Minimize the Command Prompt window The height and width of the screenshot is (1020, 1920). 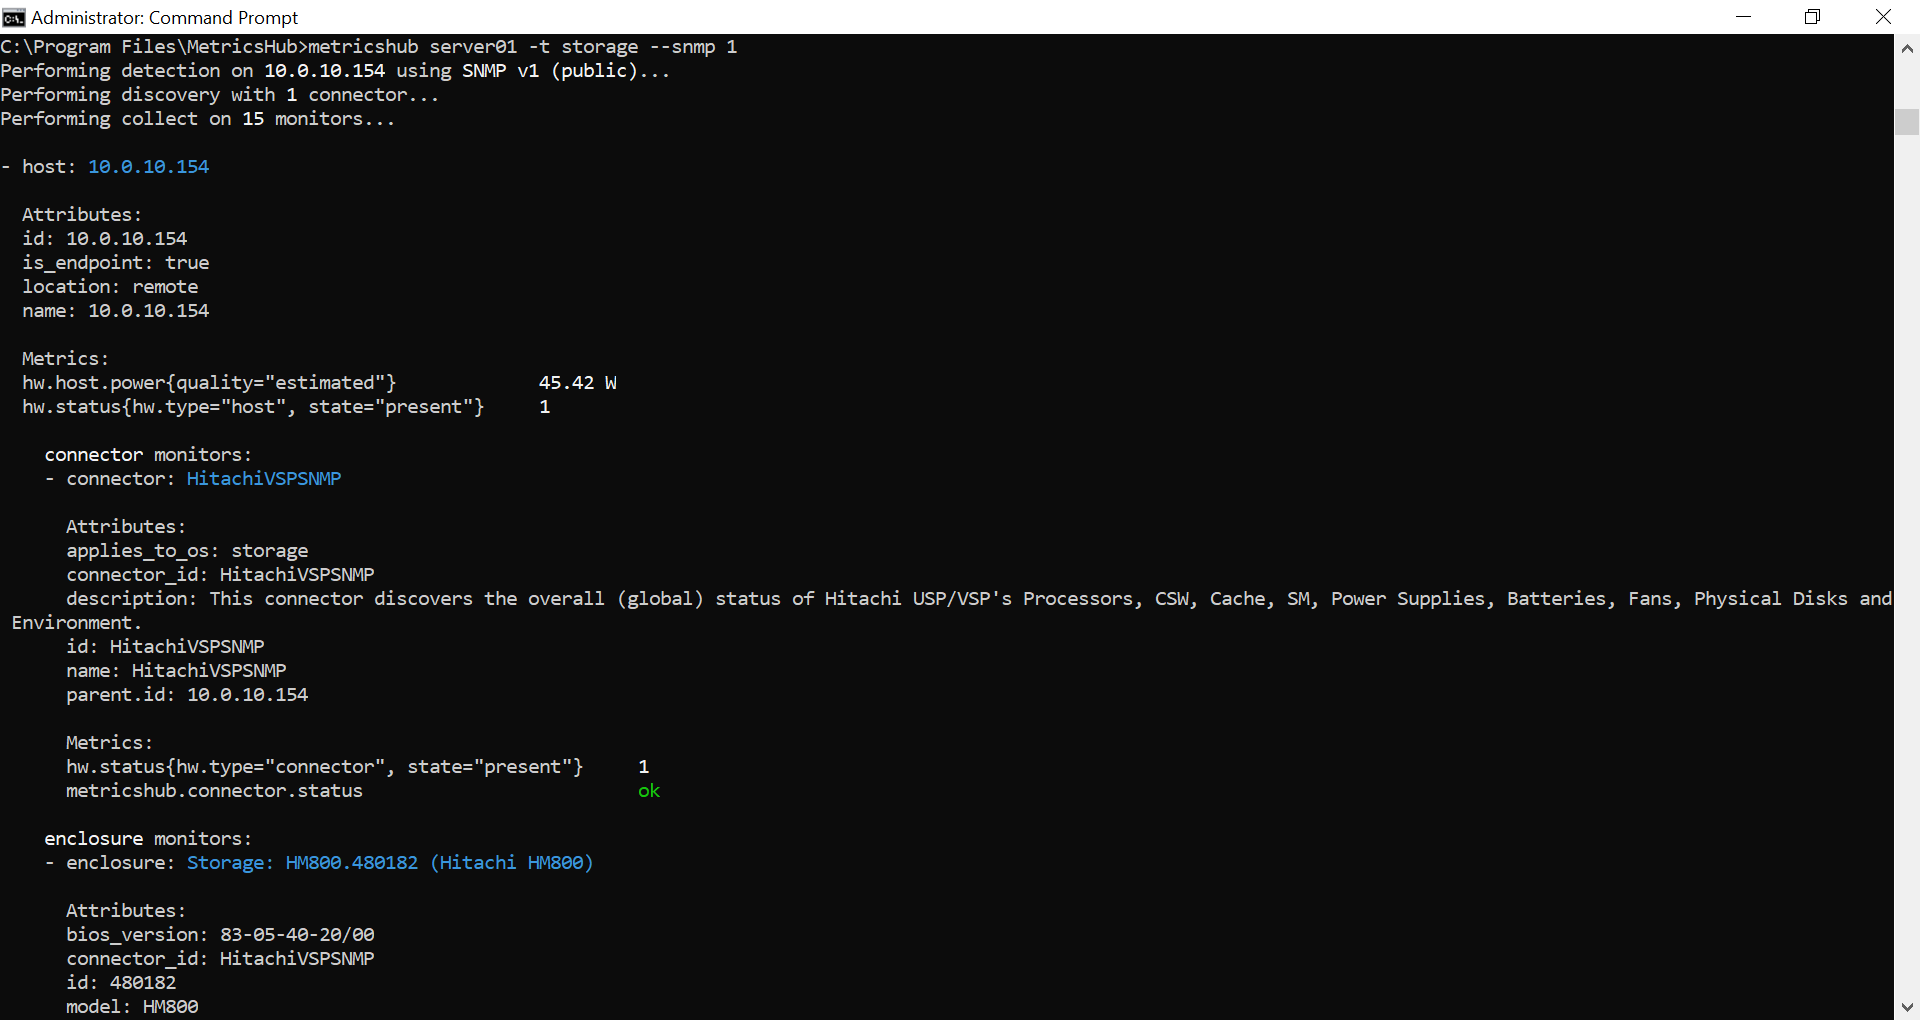tap(1743, 17)
